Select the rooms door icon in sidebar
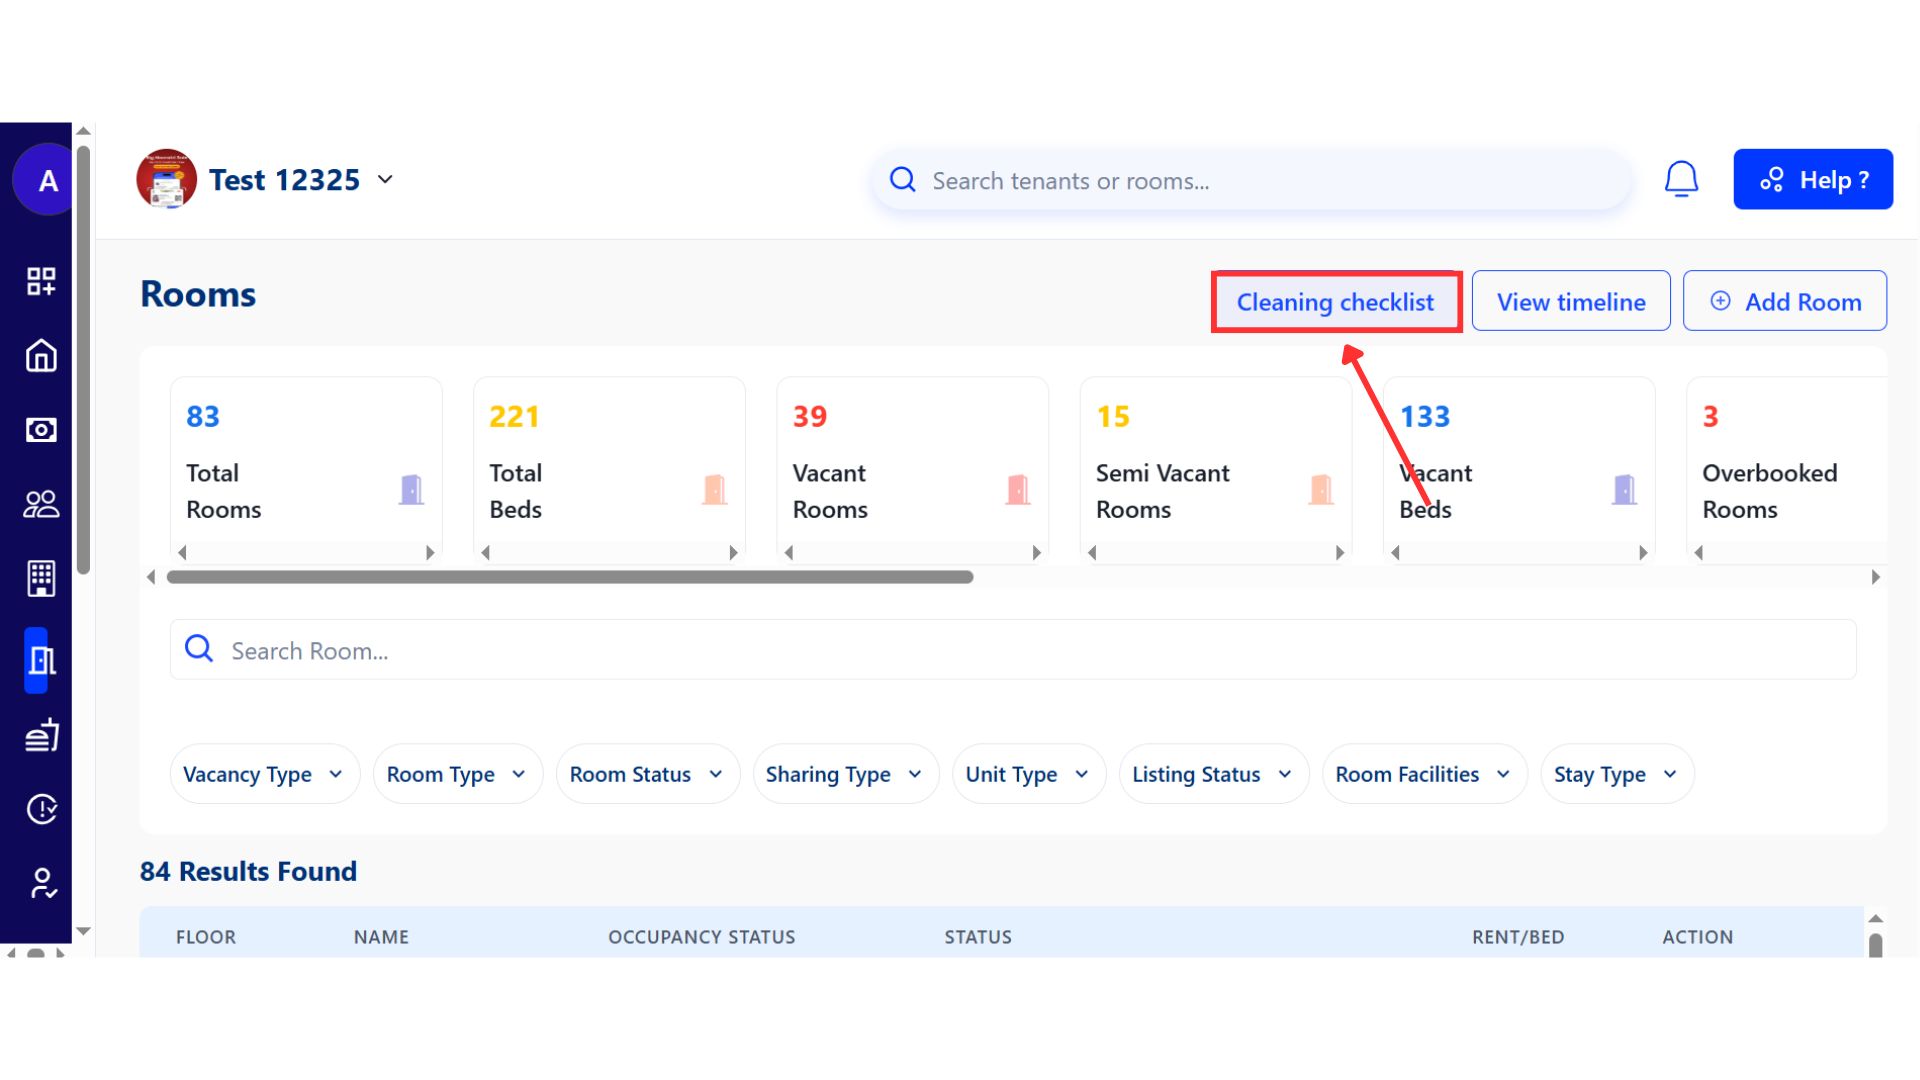This screenshot has width=1920, height=1080. click(40, 660)
